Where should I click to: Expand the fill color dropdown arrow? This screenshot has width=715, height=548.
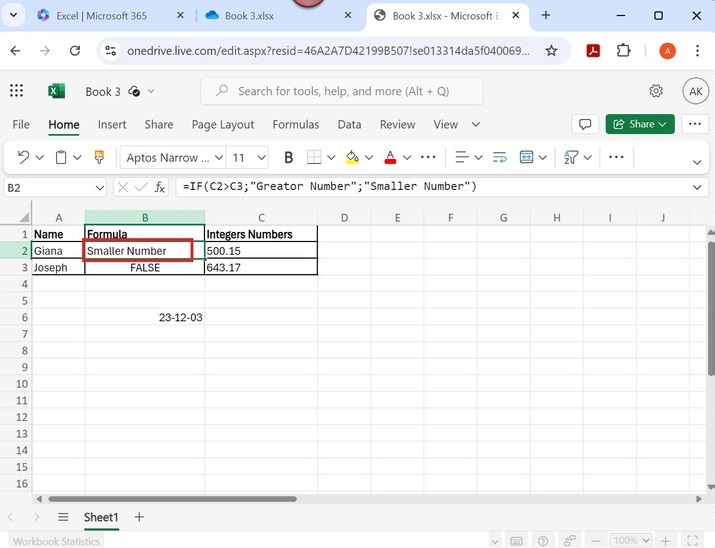[x=369, y=158]
